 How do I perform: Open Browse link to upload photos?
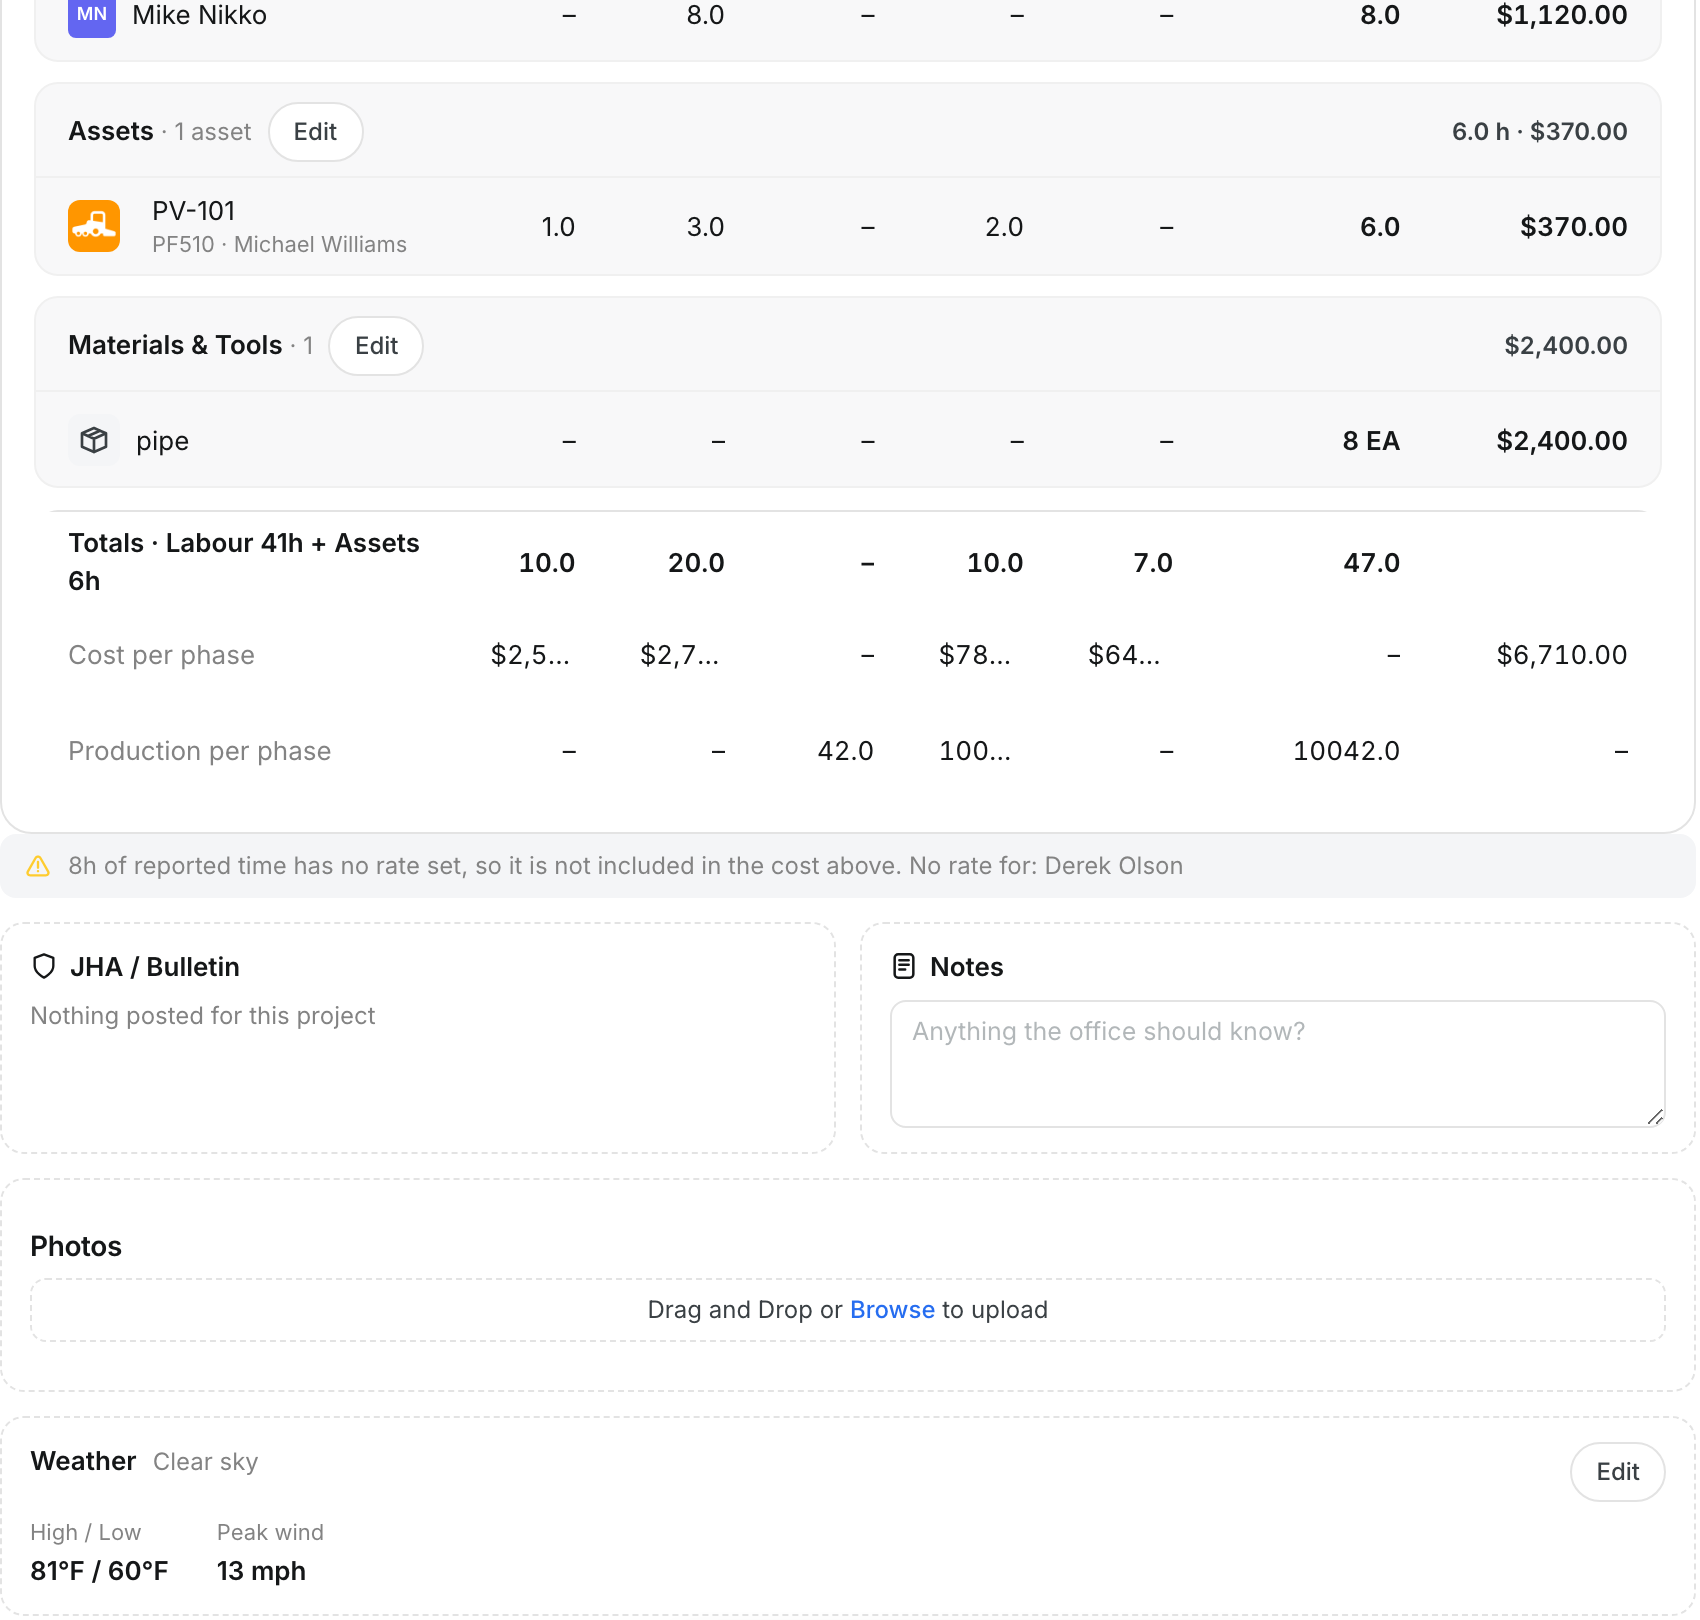click(x=892, y=1310)
